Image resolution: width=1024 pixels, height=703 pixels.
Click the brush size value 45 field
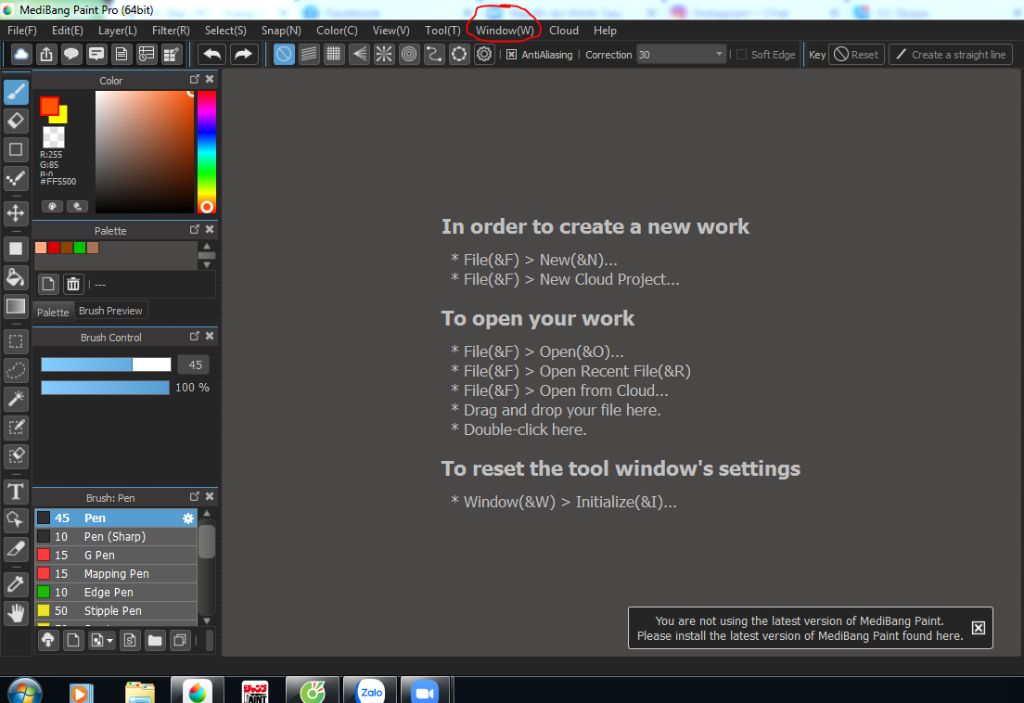coord(195,365)
